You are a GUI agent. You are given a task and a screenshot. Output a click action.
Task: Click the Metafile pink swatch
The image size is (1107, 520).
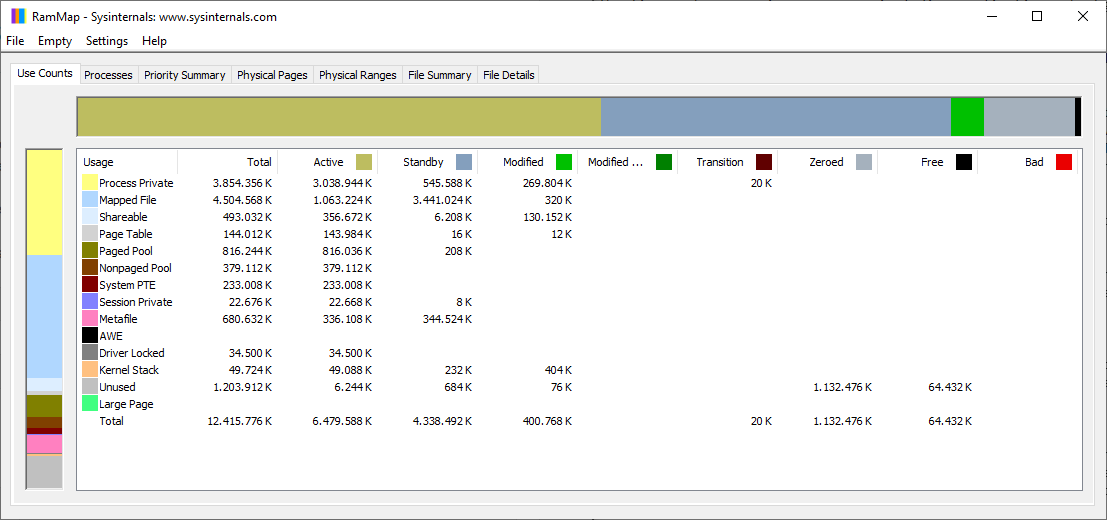coord(90,319)
